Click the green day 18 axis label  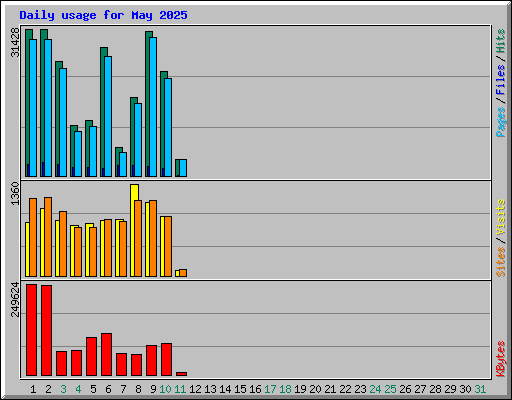click(x=285, y=389)
